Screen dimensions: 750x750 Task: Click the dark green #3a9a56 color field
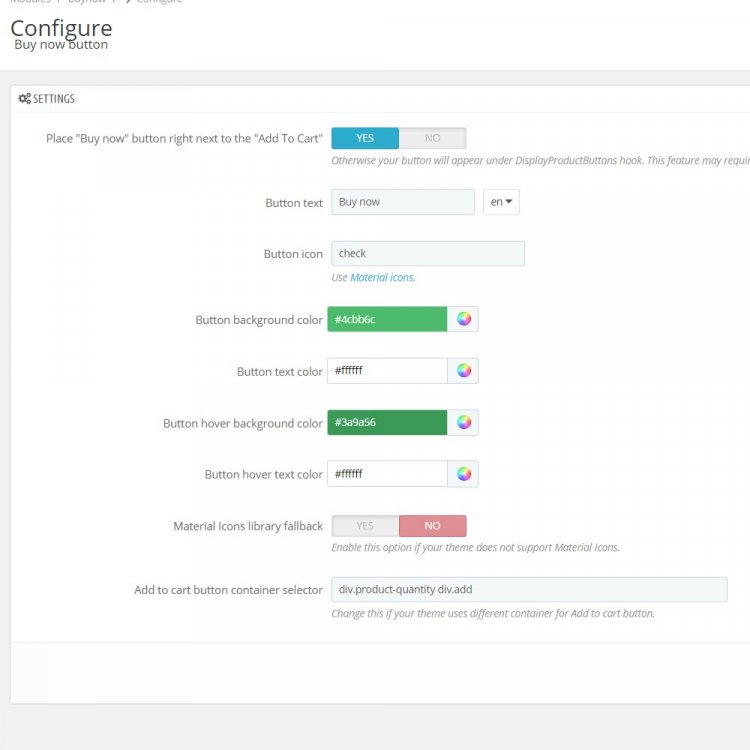387,422
